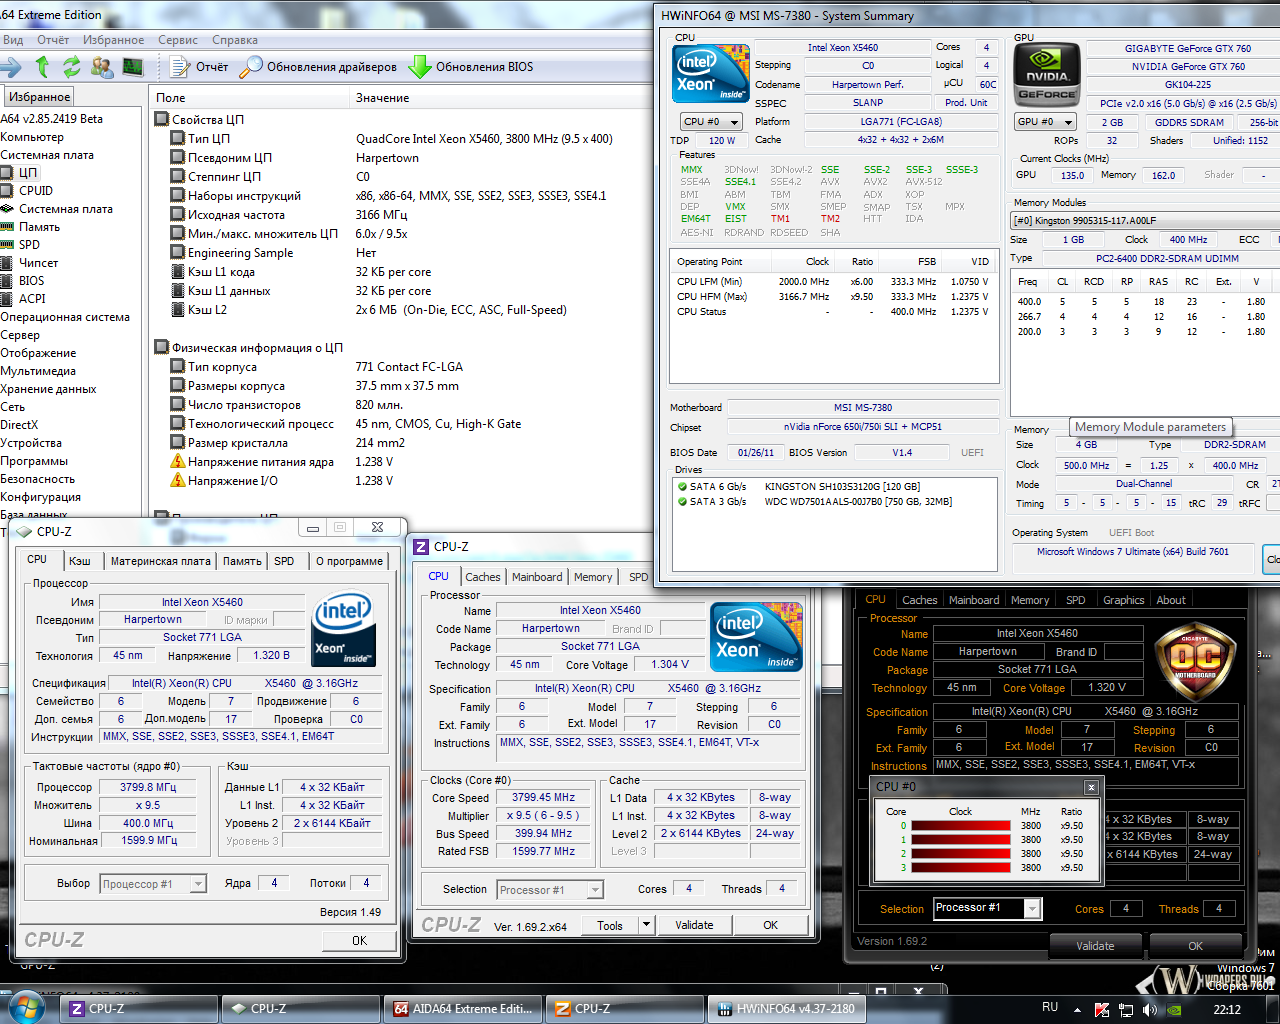This screenshot has height=1024, width=1280.
Task: Click Intel Xeon logo in Russian CPU-Z window
Action: (x=344, y=630)
